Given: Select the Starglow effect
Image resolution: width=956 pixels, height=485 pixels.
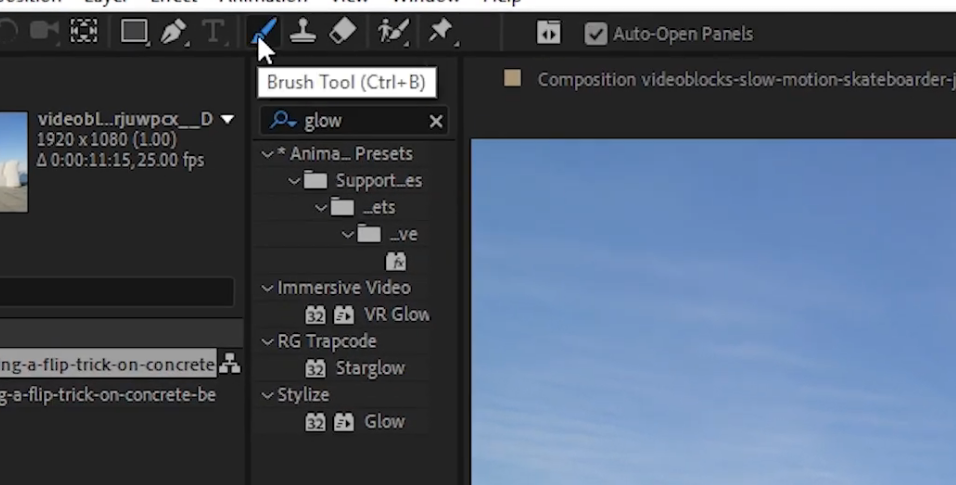Looking at the screenshot, I should (370, 368).
